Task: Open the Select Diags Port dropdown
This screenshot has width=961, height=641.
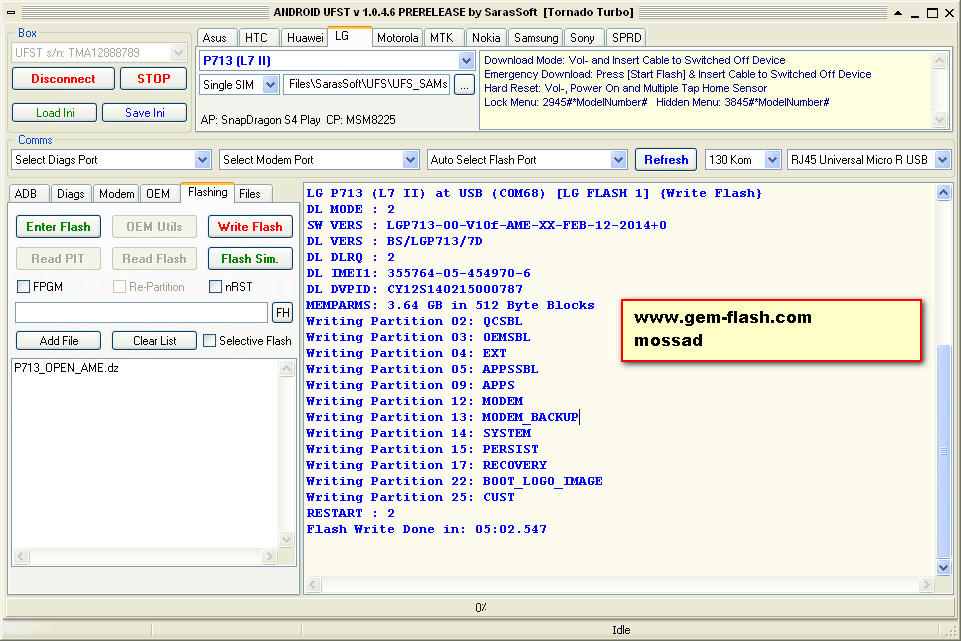Action: [202, 160]
